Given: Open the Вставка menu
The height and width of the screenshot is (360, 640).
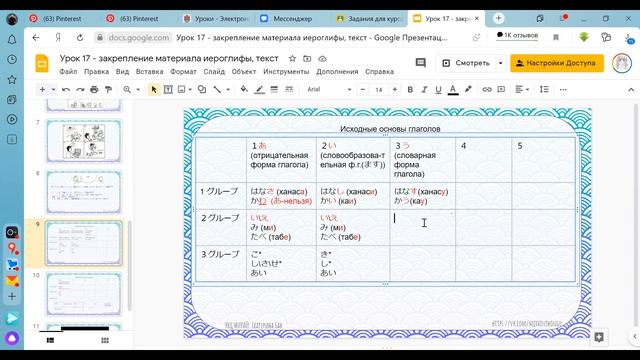Looking at the screenshot, I should [149, 71].
